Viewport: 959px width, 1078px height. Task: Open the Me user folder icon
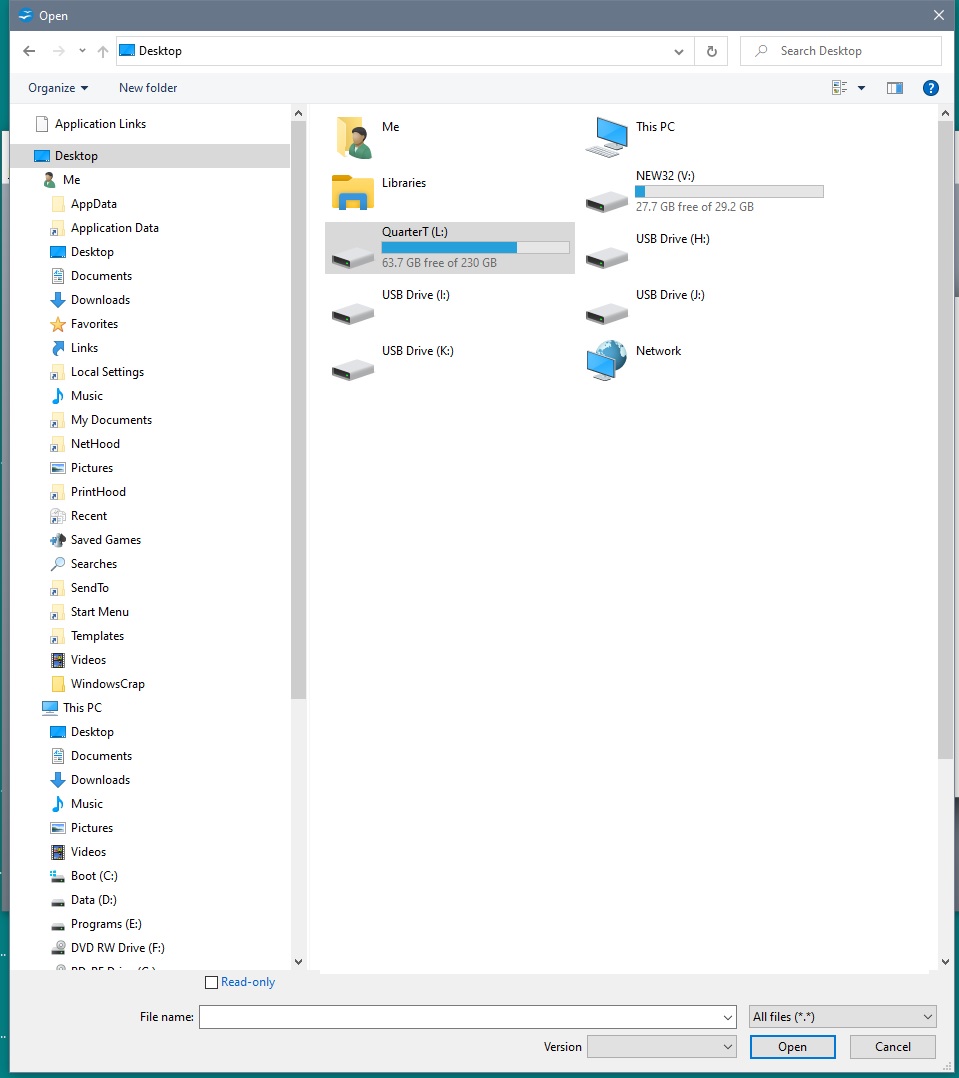(x=353, y=137)
